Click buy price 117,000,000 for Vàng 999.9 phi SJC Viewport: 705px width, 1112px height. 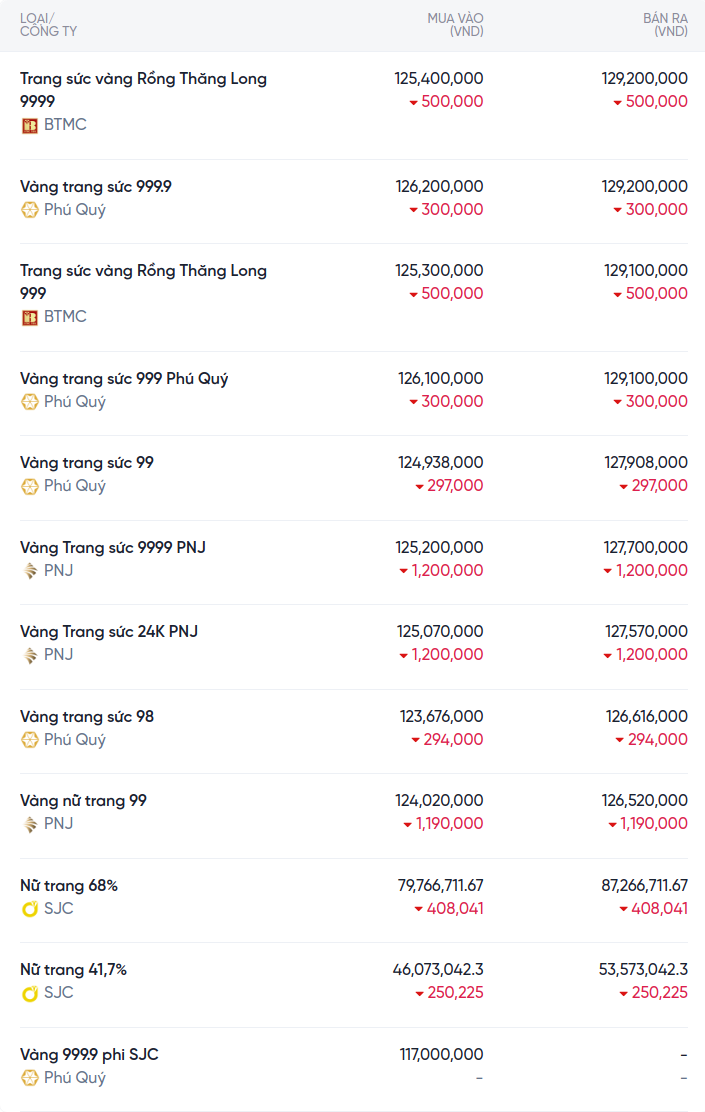pos(441,1055)
